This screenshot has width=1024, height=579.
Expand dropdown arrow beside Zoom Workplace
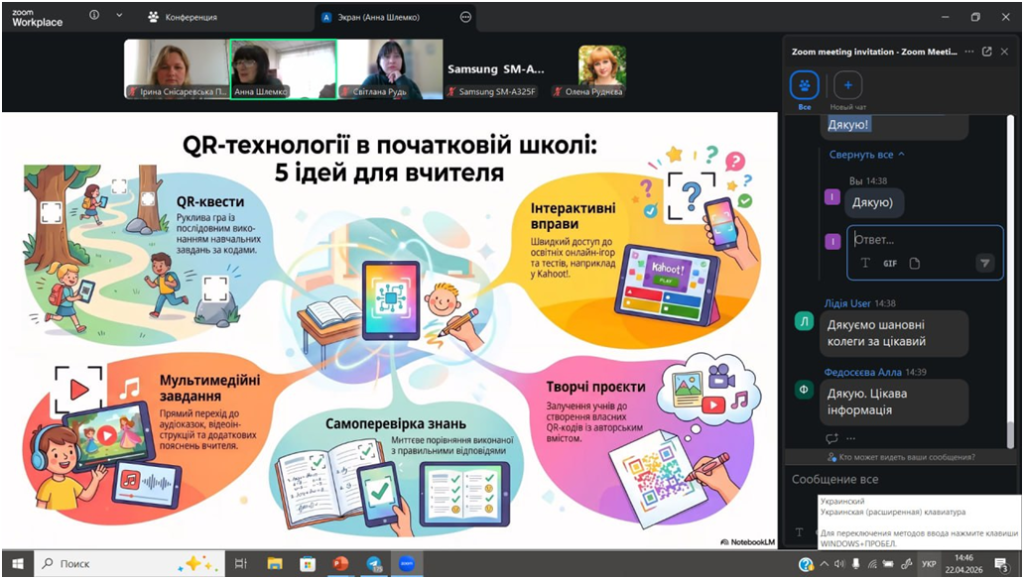120,16
